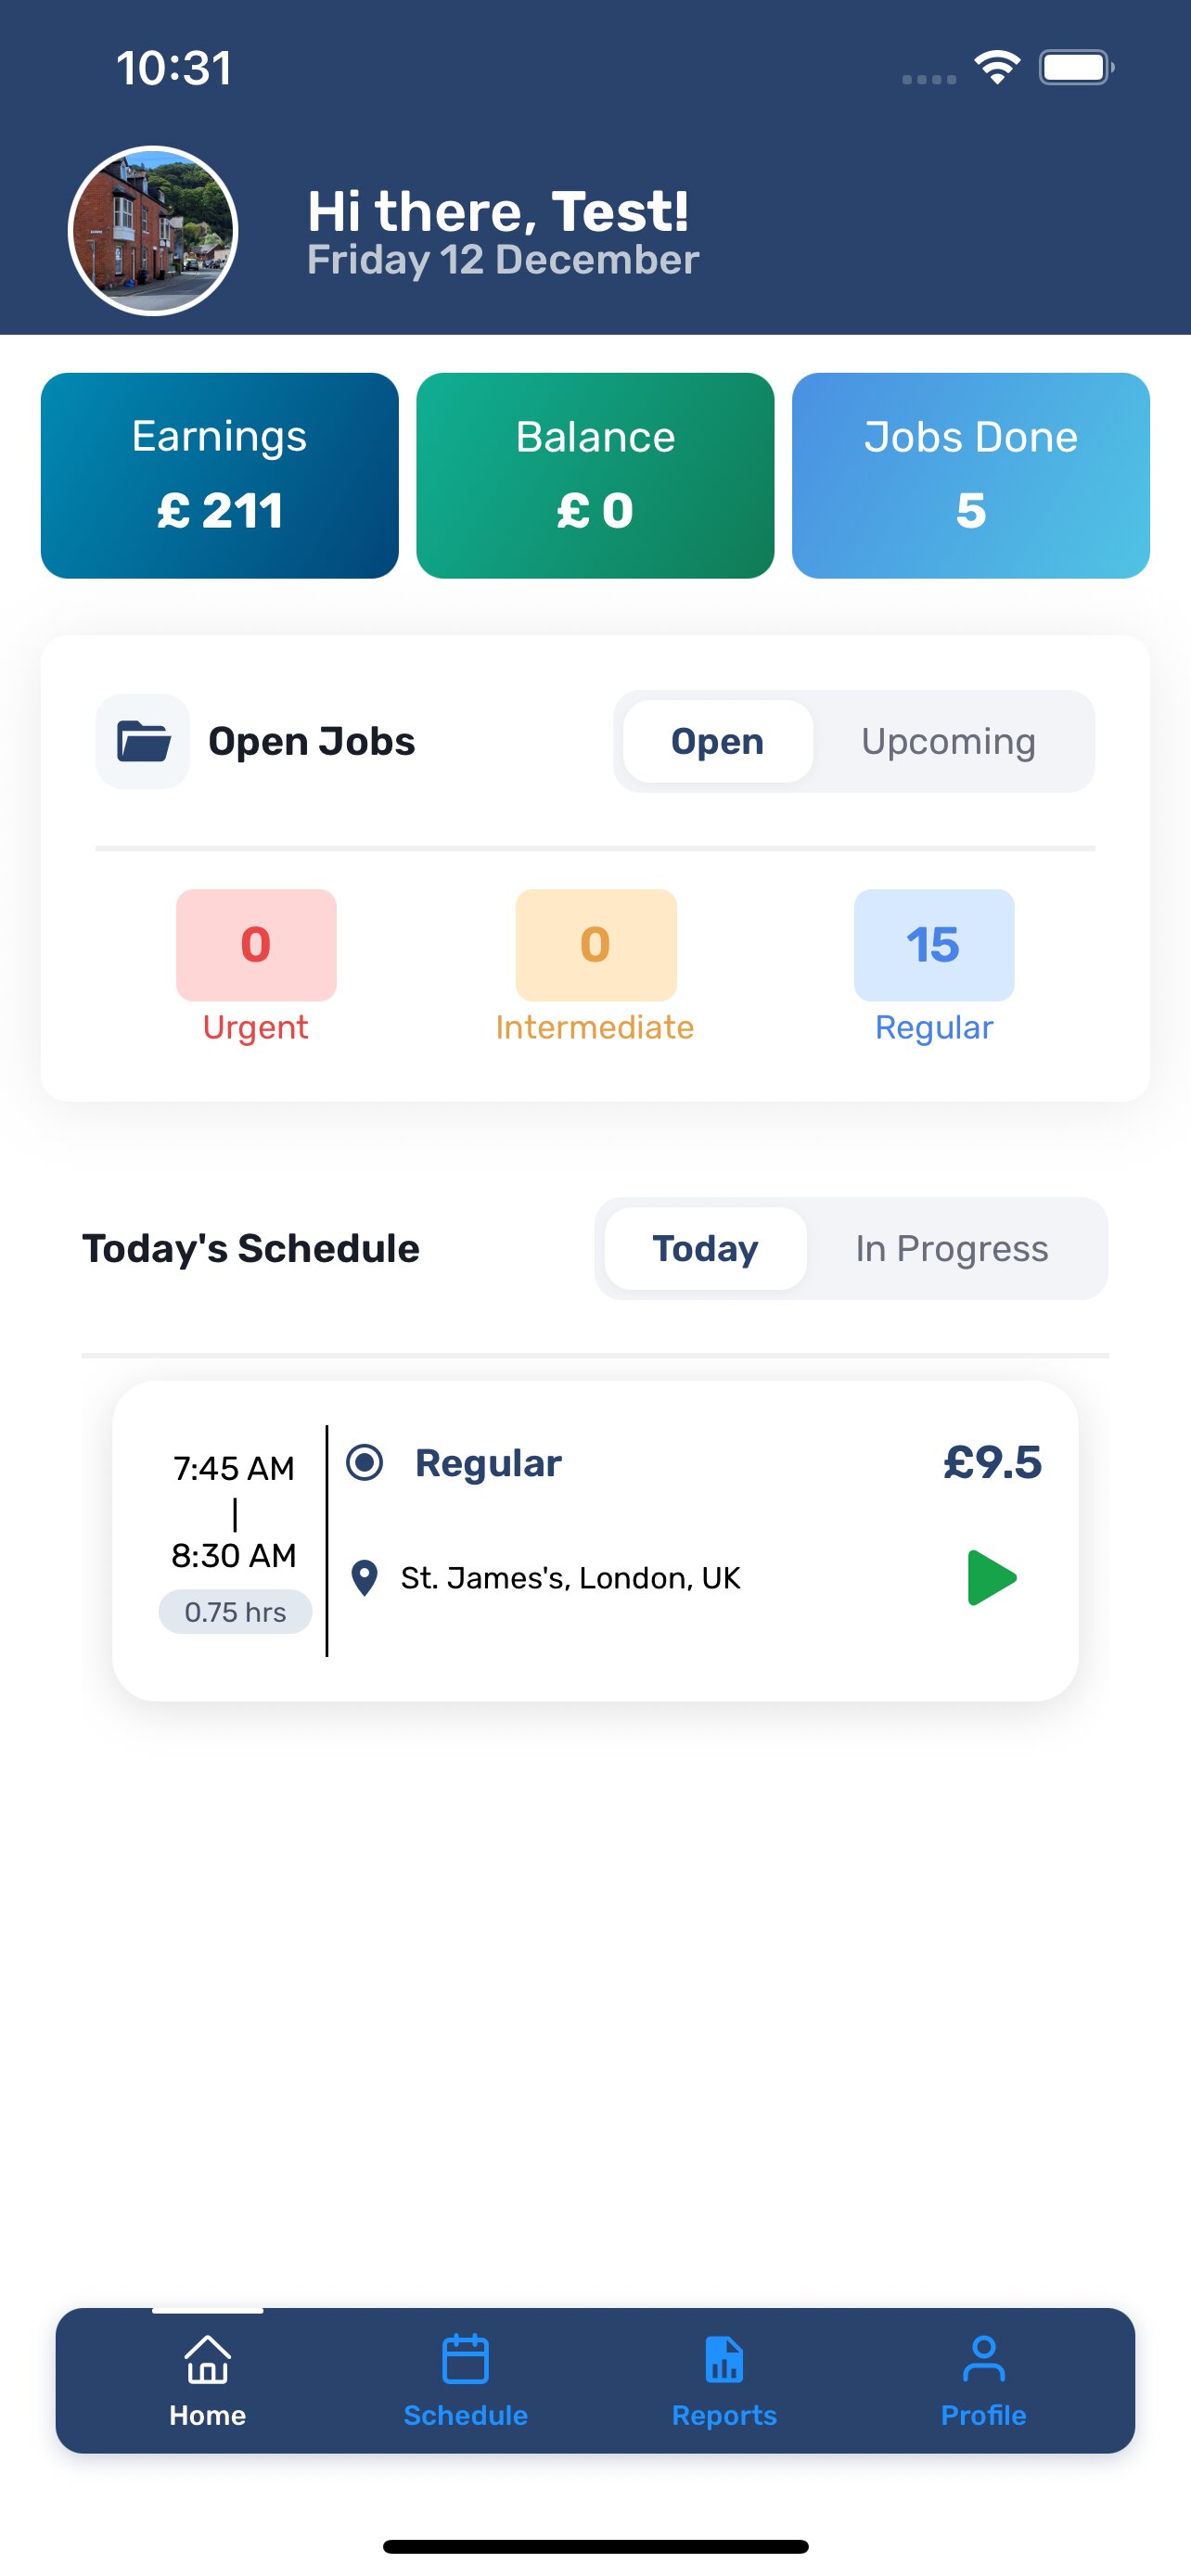The height and width of the screenshot is (2576, 1191).
Task: Open the Balance £0 card
Action: pos(595,475)
